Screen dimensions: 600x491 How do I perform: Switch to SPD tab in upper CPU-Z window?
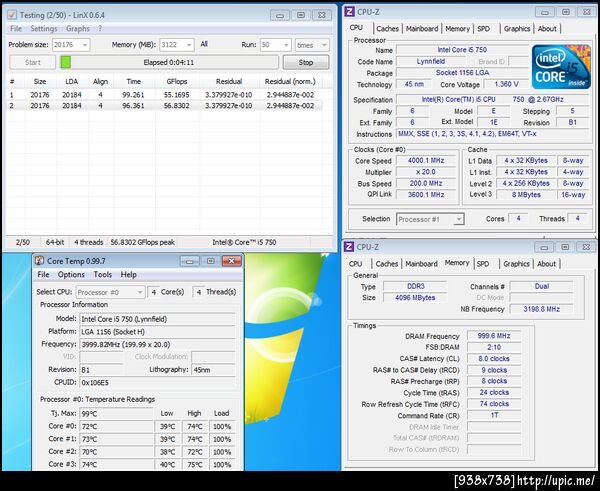pyautogui.click(x=483, y=29)
